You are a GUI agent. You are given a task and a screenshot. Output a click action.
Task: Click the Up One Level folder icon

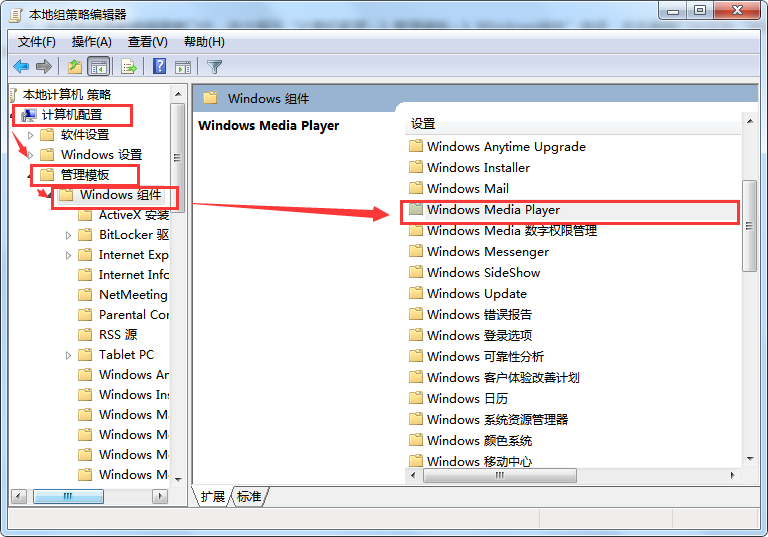74,67
